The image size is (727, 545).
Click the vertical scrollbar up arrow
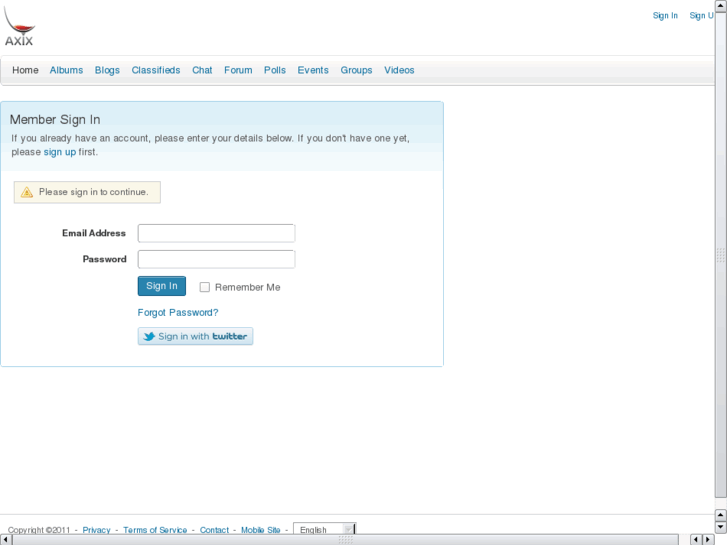[721, 6]
